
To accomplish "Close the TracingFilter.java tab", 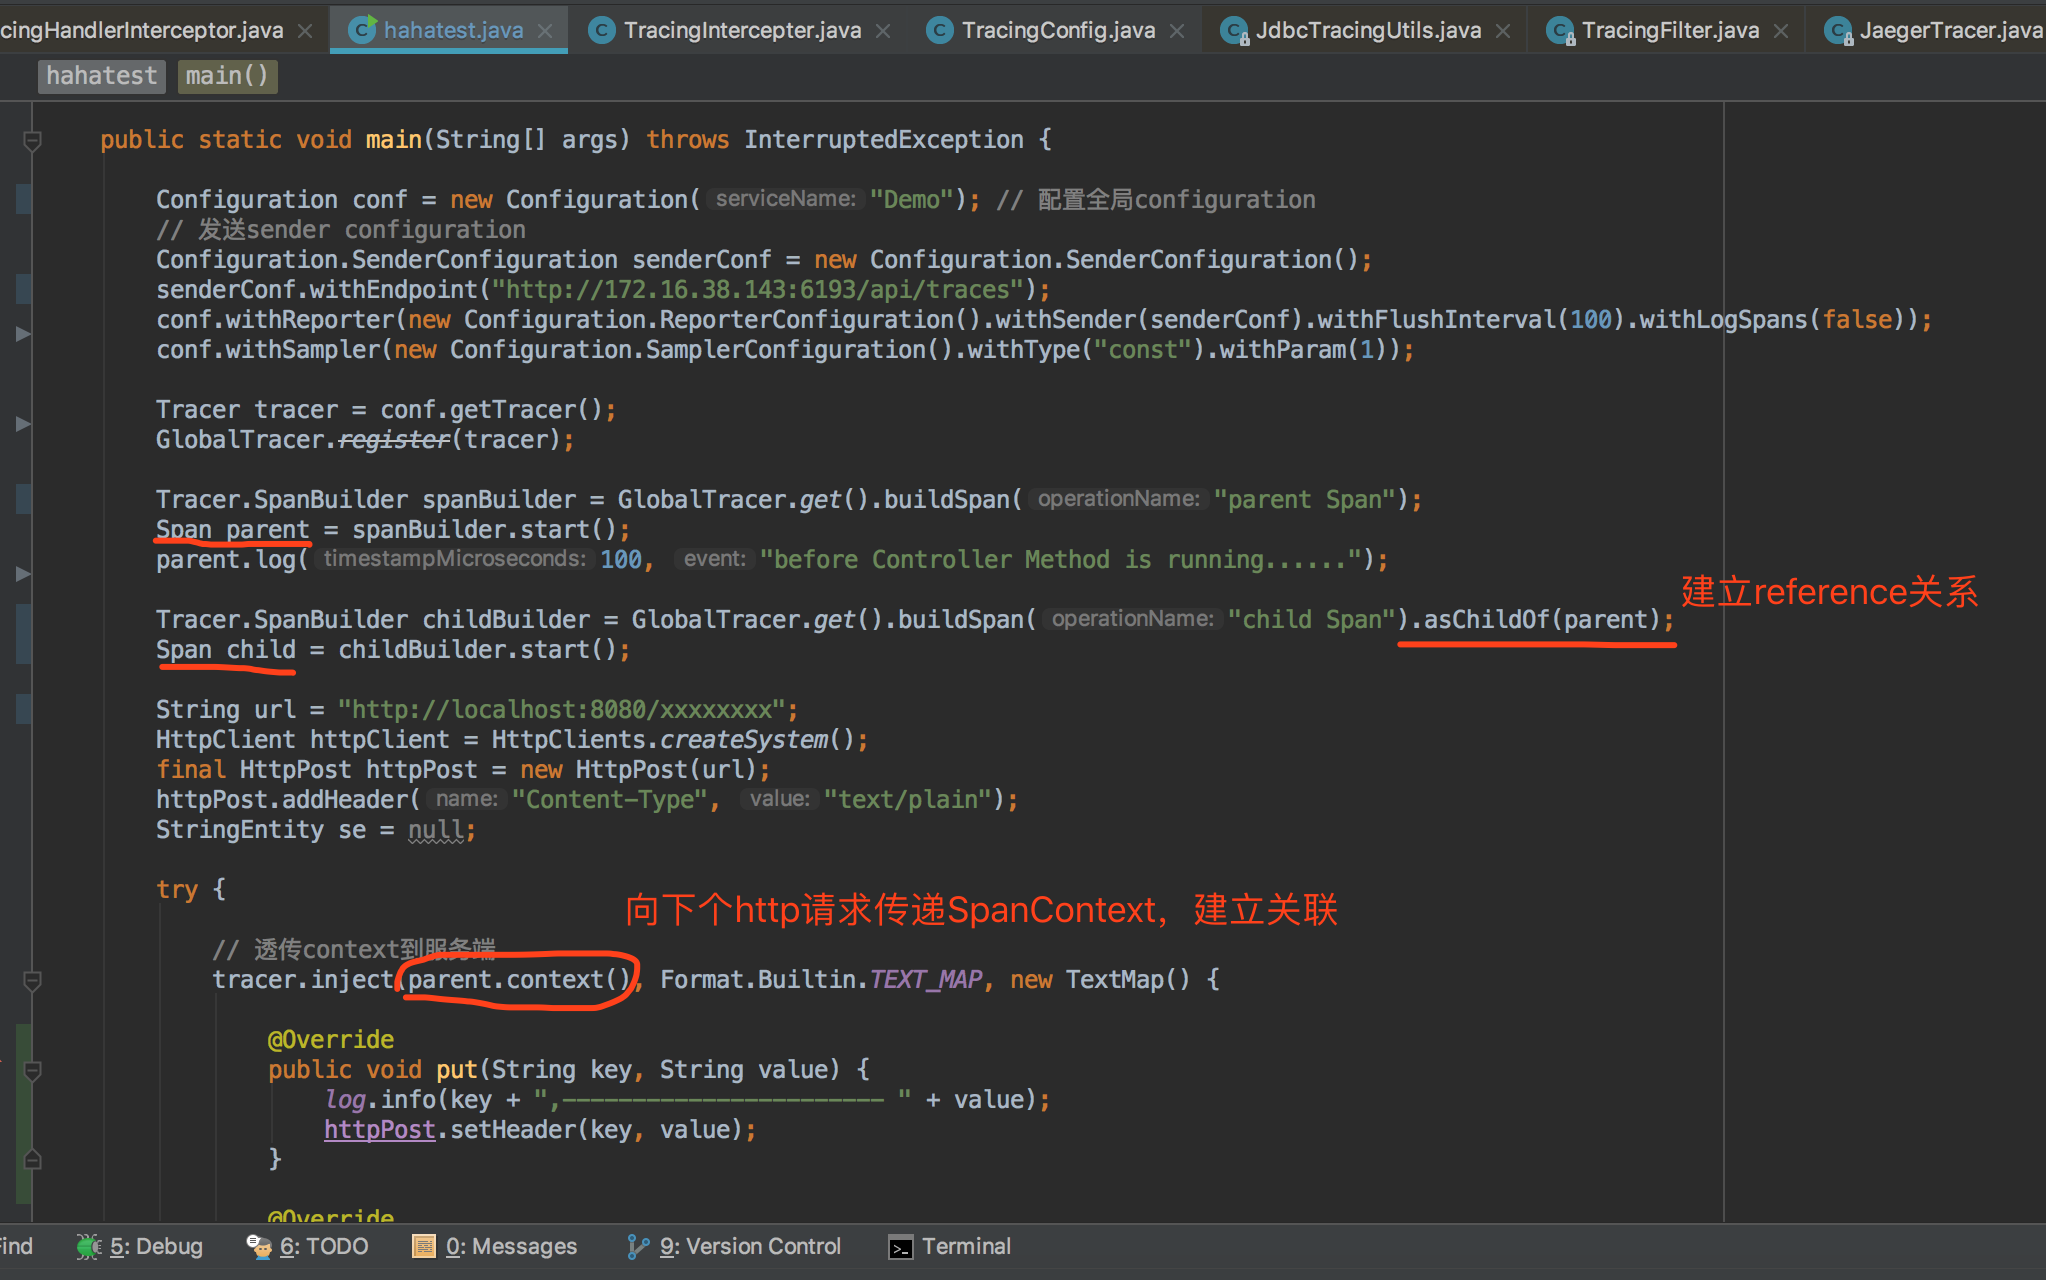I will (1781, 31).
